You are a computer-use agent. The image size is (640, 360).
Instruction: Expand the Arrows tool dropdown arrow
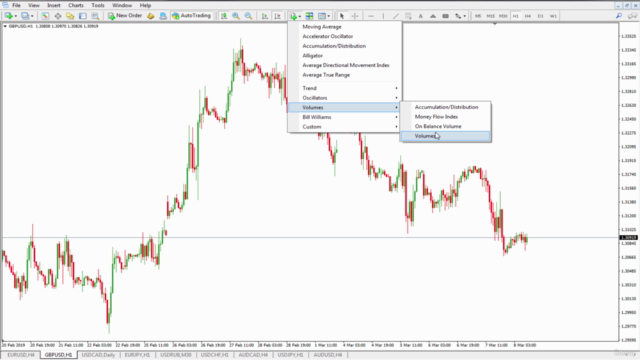[464, 16]
